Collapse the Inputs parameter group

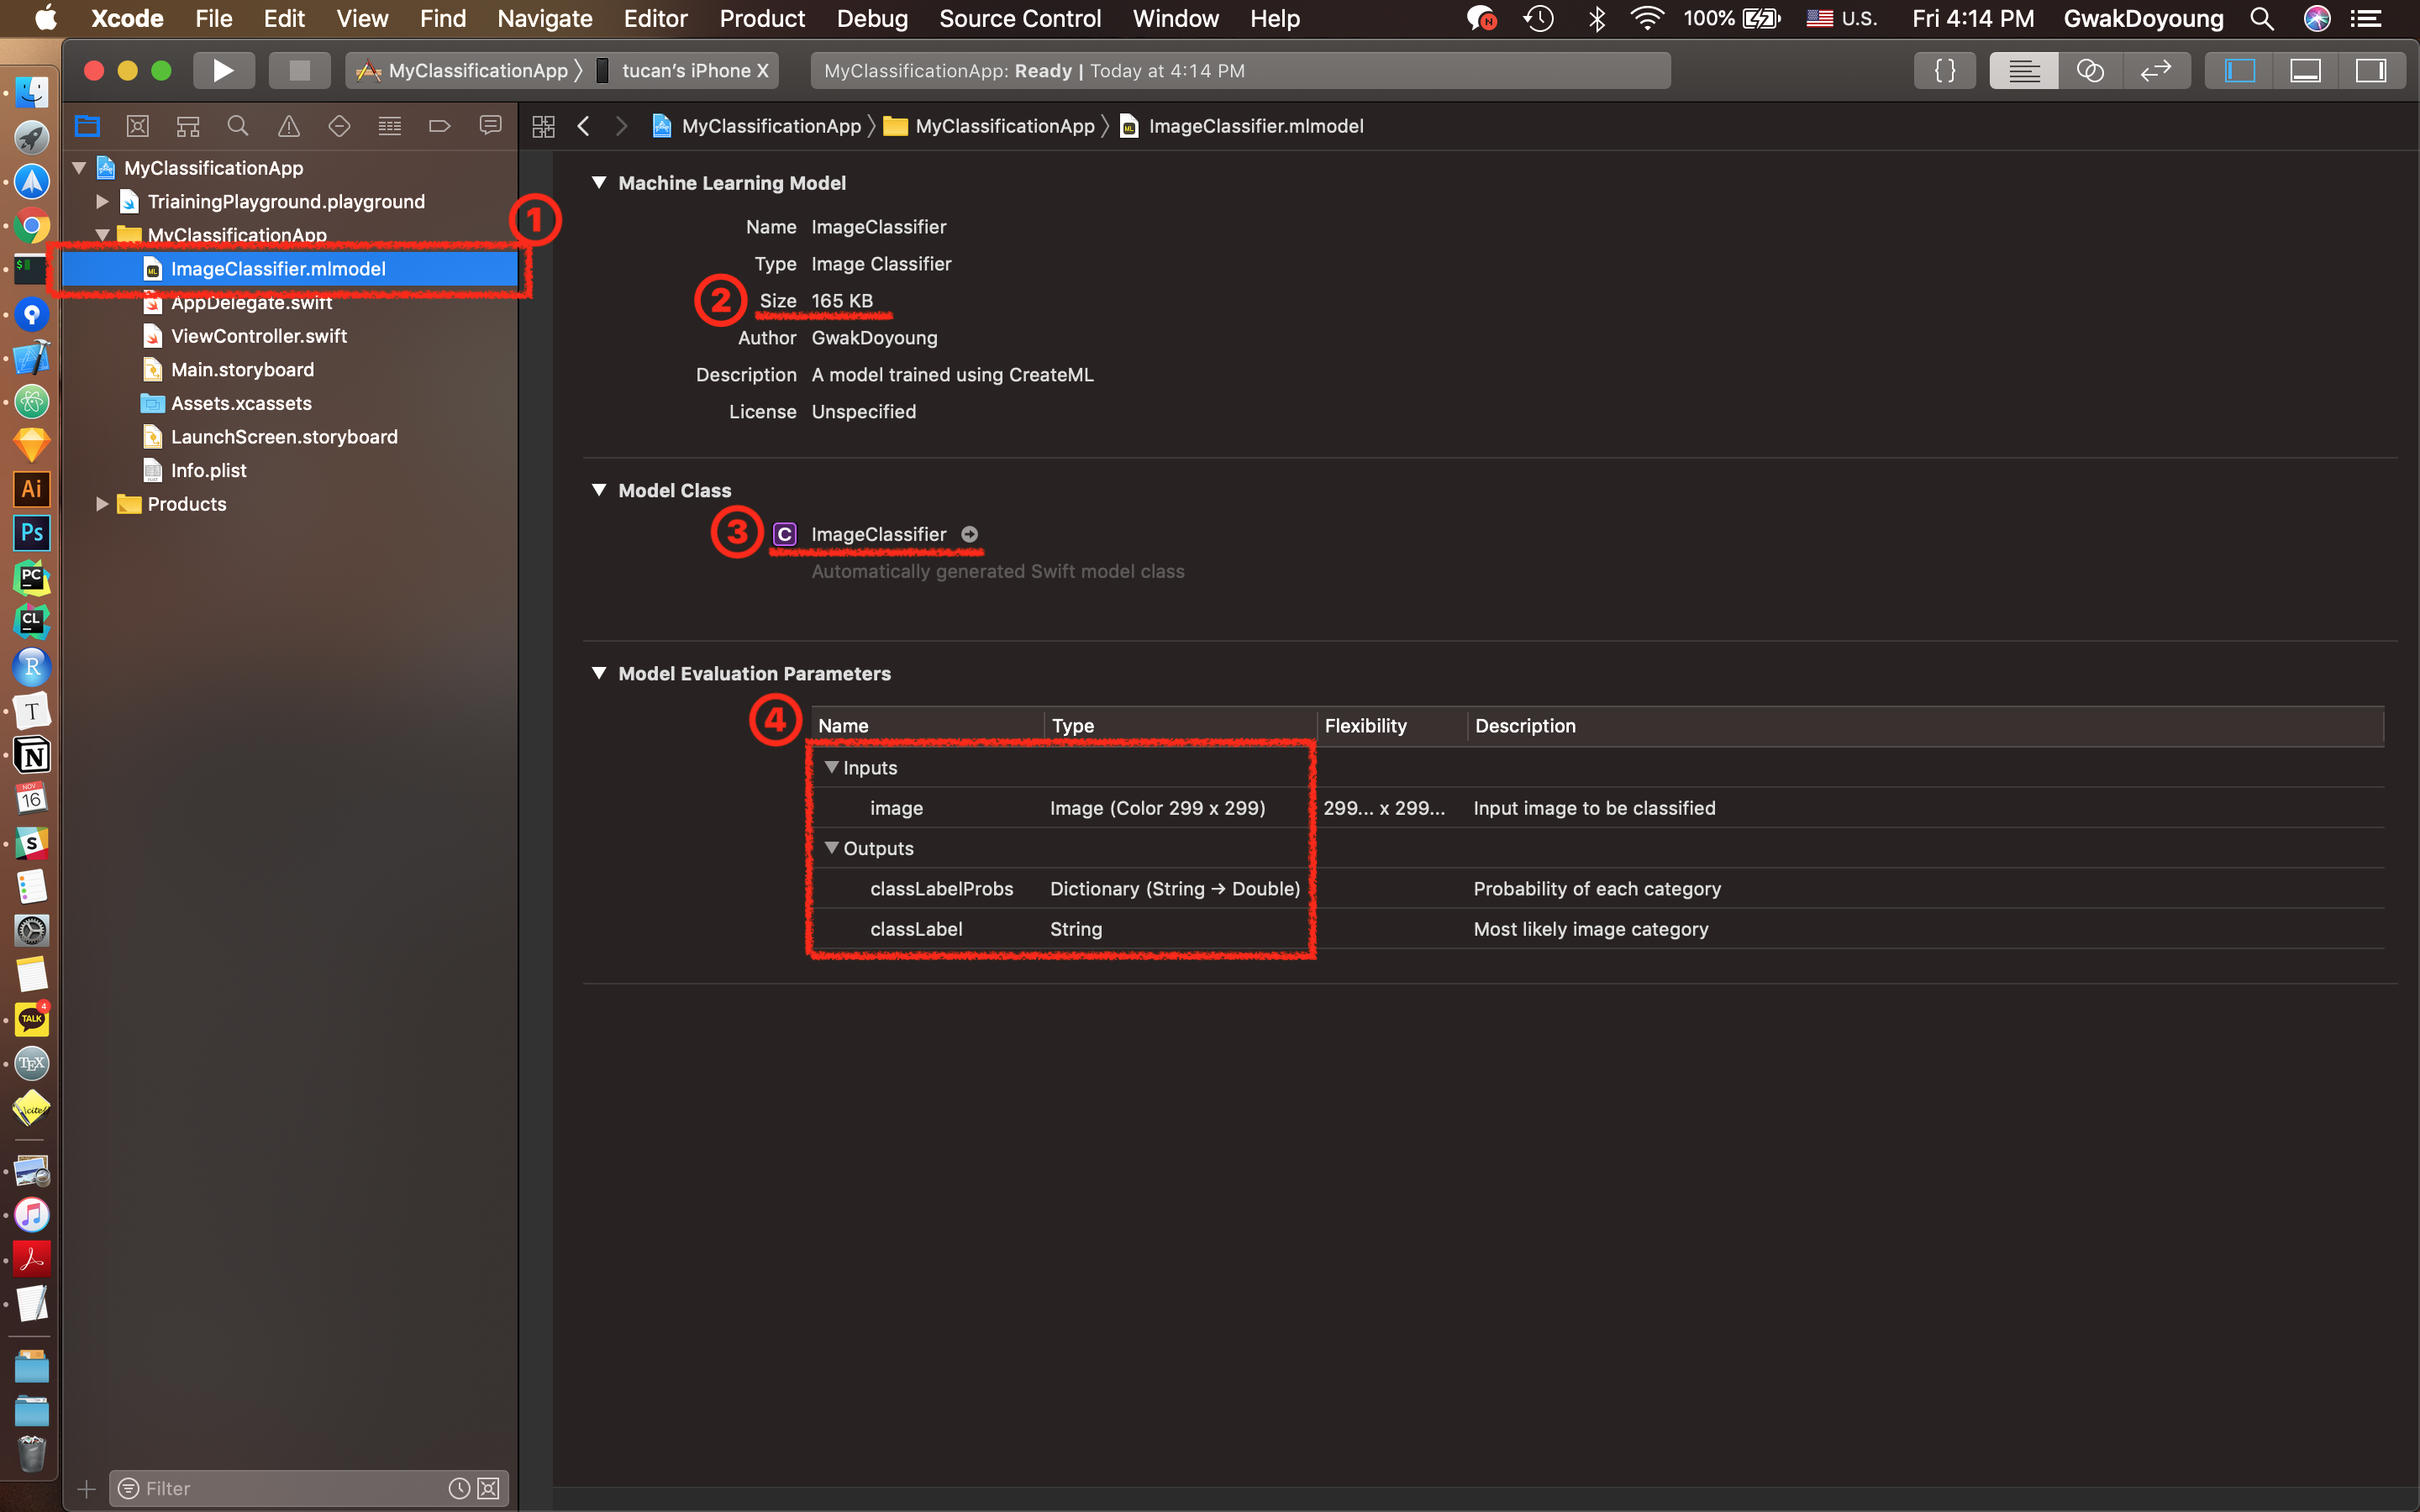[x=831, y=768]
